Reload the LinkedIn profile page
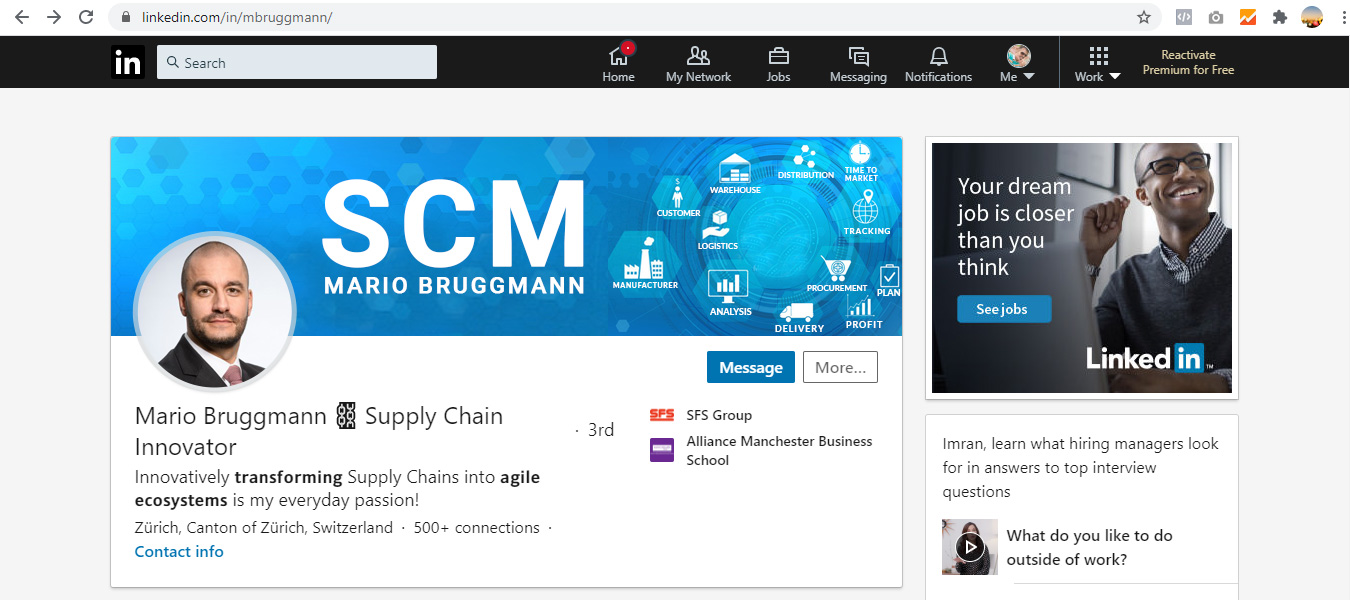The image size is (1350, 600). click(86, 17)
